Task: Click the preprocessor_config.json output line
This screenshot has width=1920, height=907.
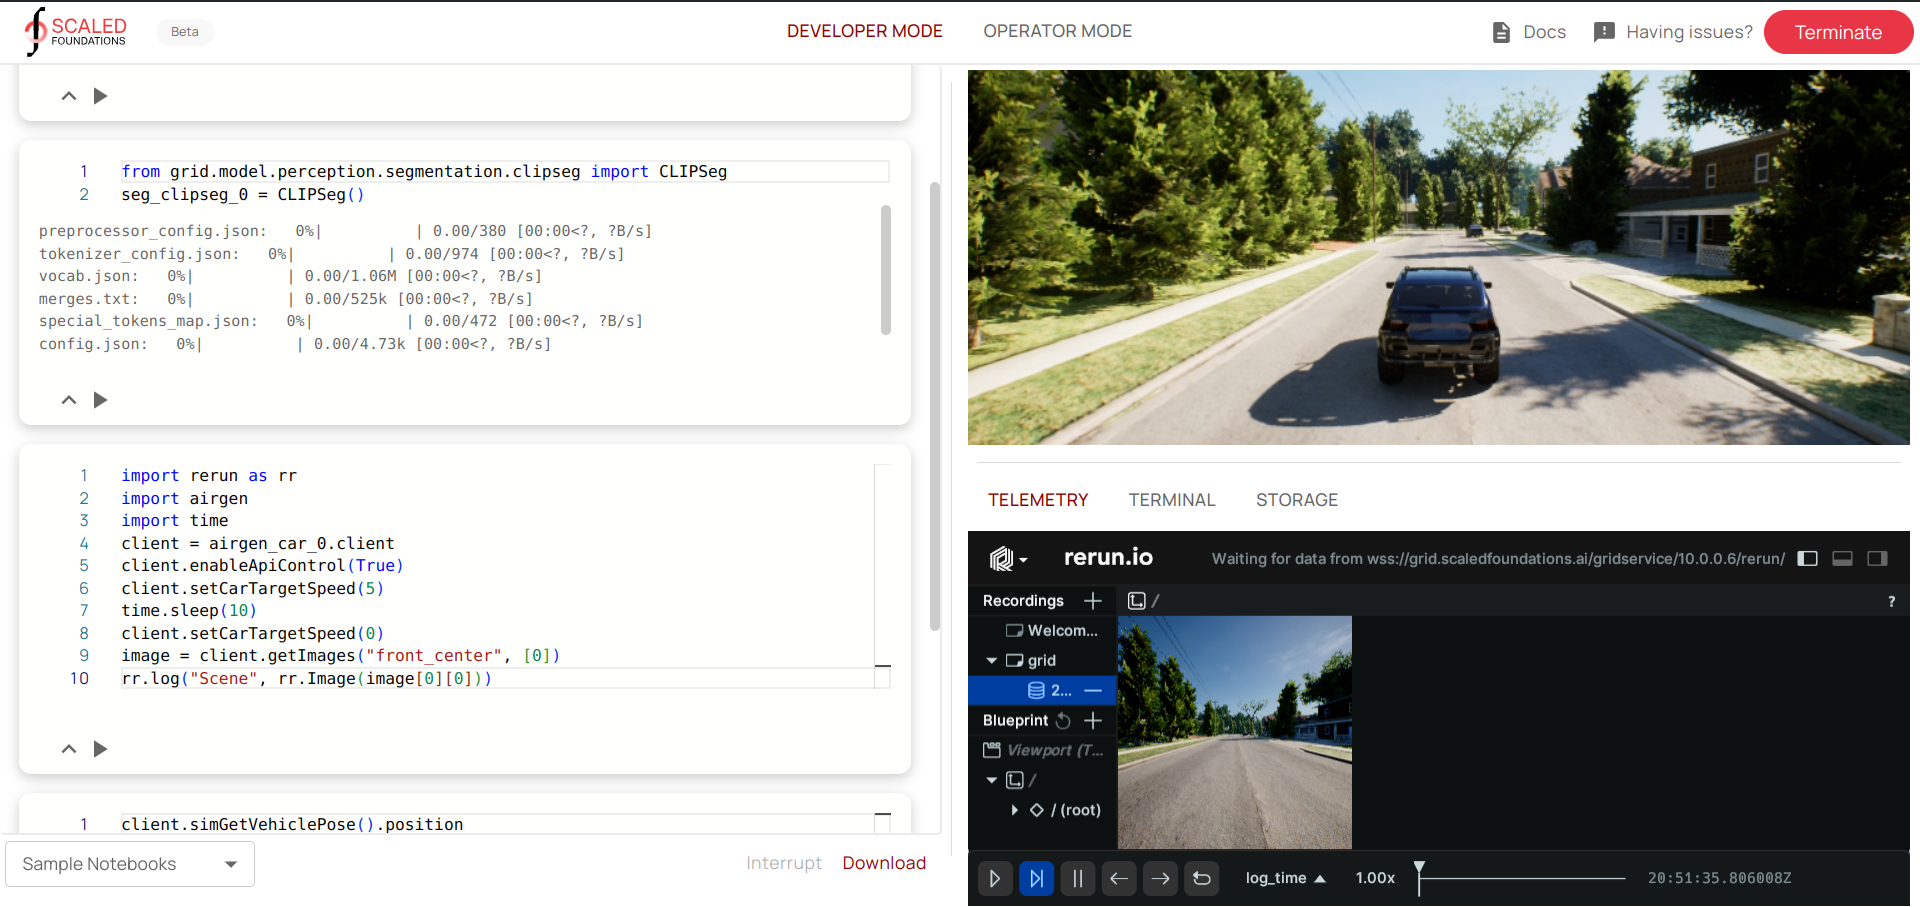Action: [345, 231]
